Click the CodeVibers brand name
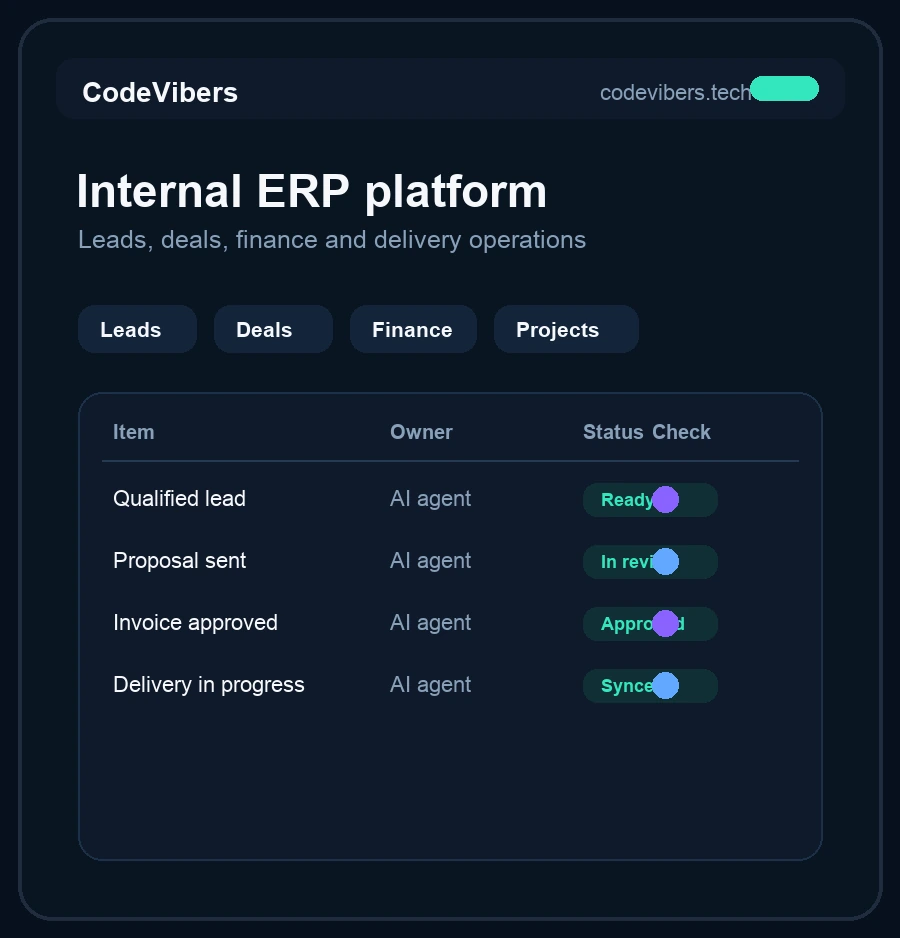This screenshot has height=938, width=900. 160,92
